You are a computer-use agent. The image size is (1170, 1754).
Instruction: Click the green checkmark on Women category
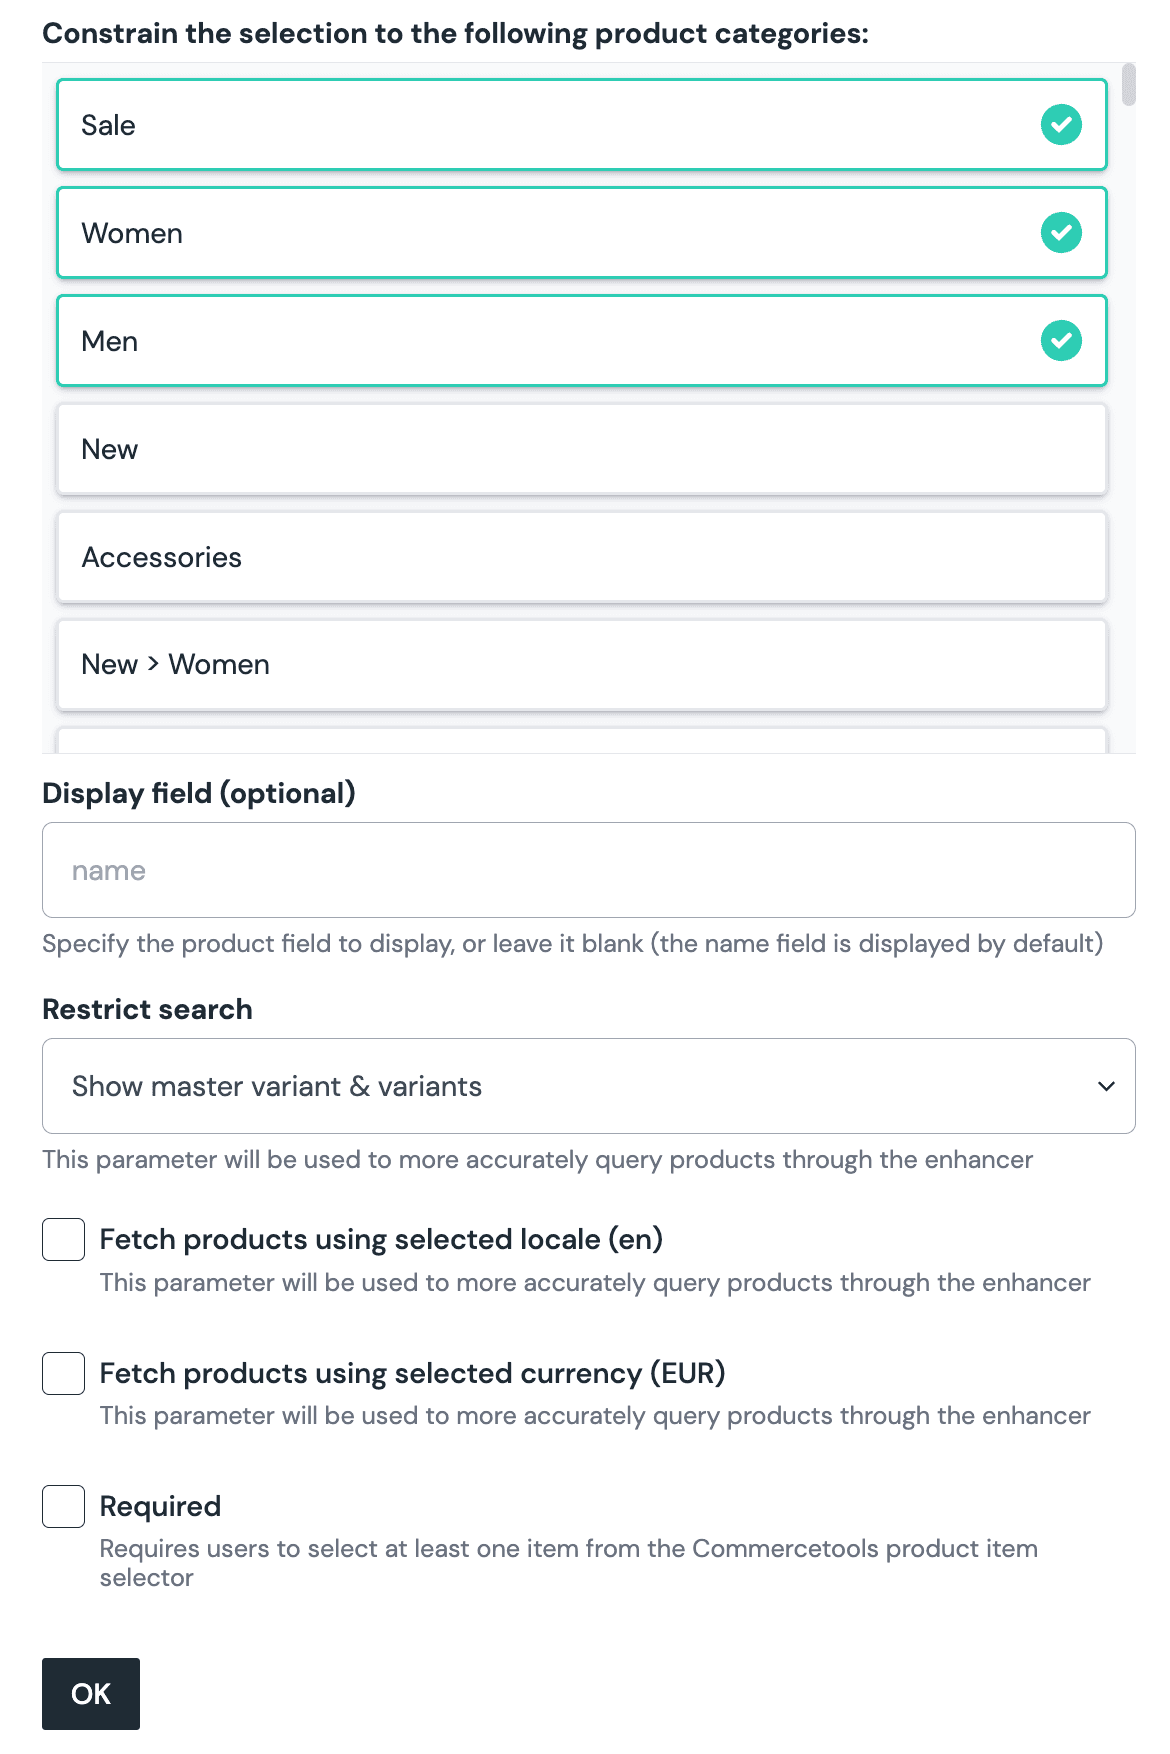click(1061, 233)
